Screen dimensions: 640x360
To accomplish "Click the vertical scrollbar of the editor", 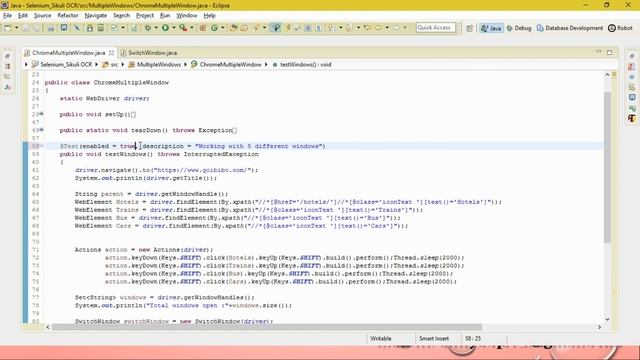I will coord(607,167).
